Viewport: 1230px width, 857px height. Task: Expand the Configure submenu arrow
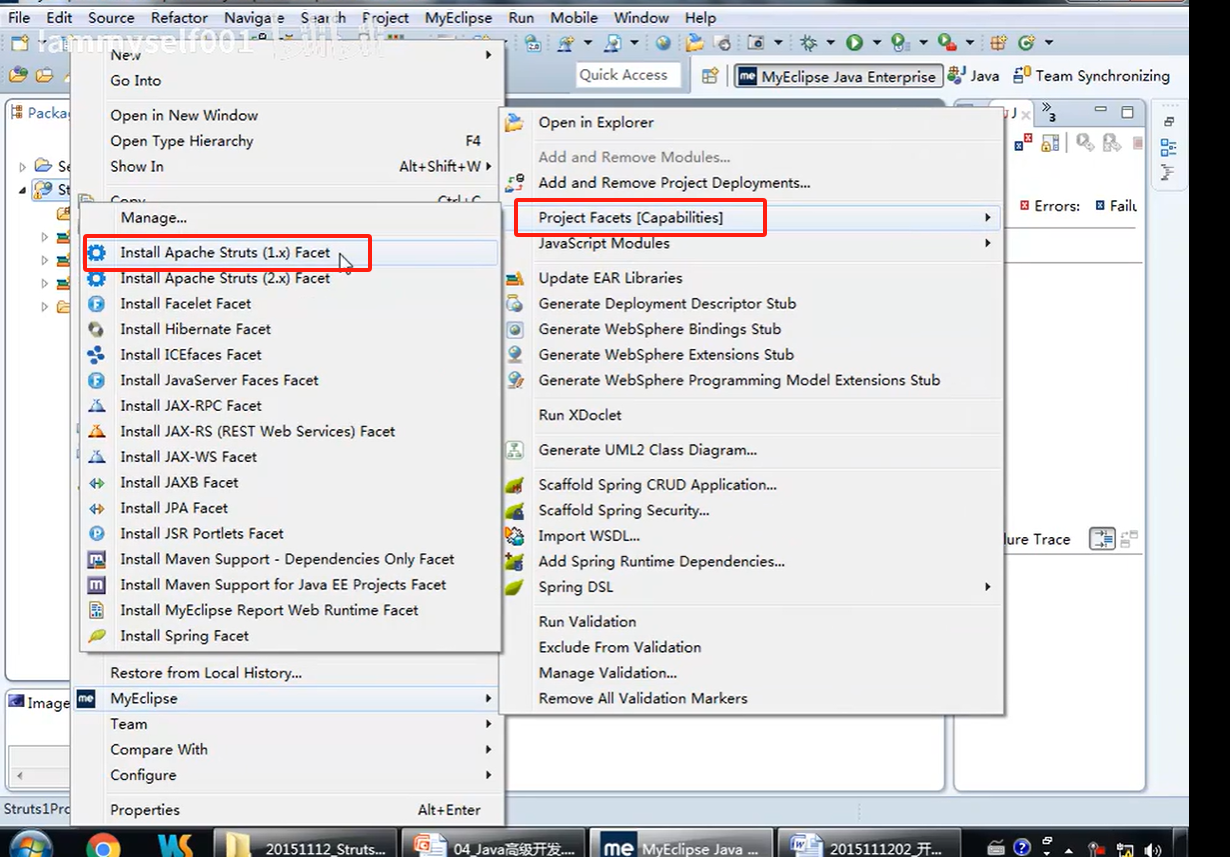click(x=489, y=775)
